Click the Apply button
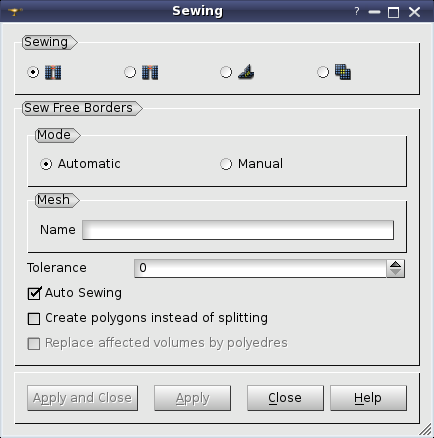The width and height of the screenshot is (434, 438). tap(192, 398)
